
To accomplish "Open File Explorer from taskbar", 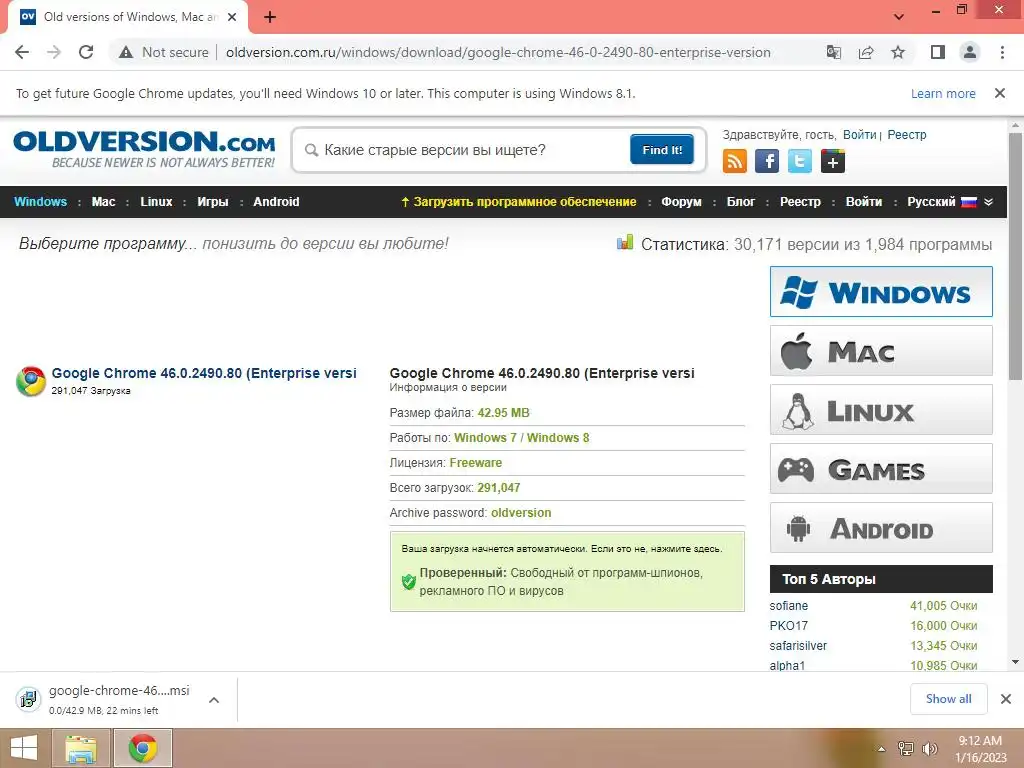I will pyautogui.click(x=81, y=748).
